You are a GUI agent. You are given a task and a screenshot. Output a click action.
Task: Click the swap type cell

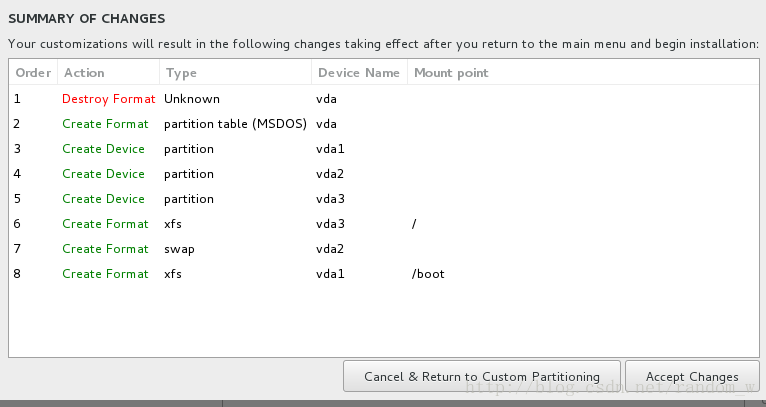click(x=179, y=249)
